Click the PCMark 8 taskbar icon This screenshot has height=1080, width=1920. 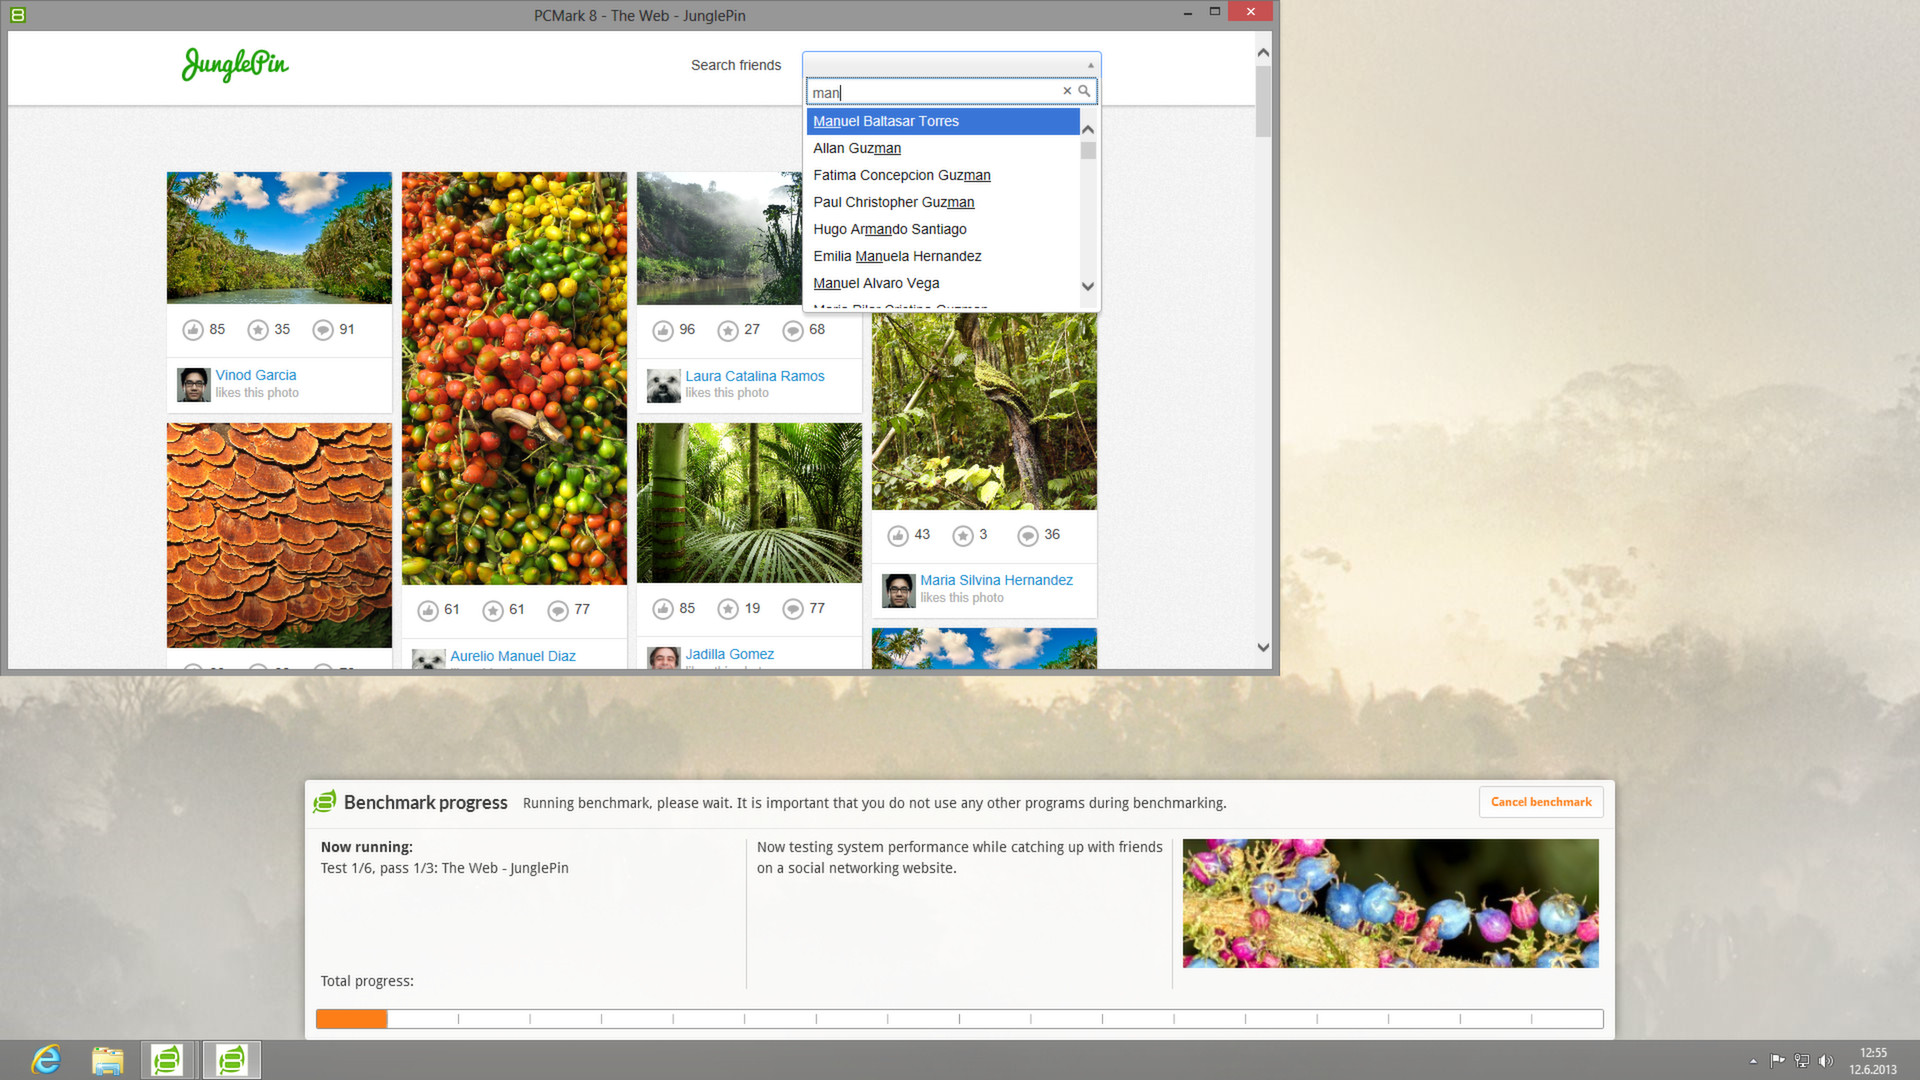pyautogui.click(x=167, y=1059)
